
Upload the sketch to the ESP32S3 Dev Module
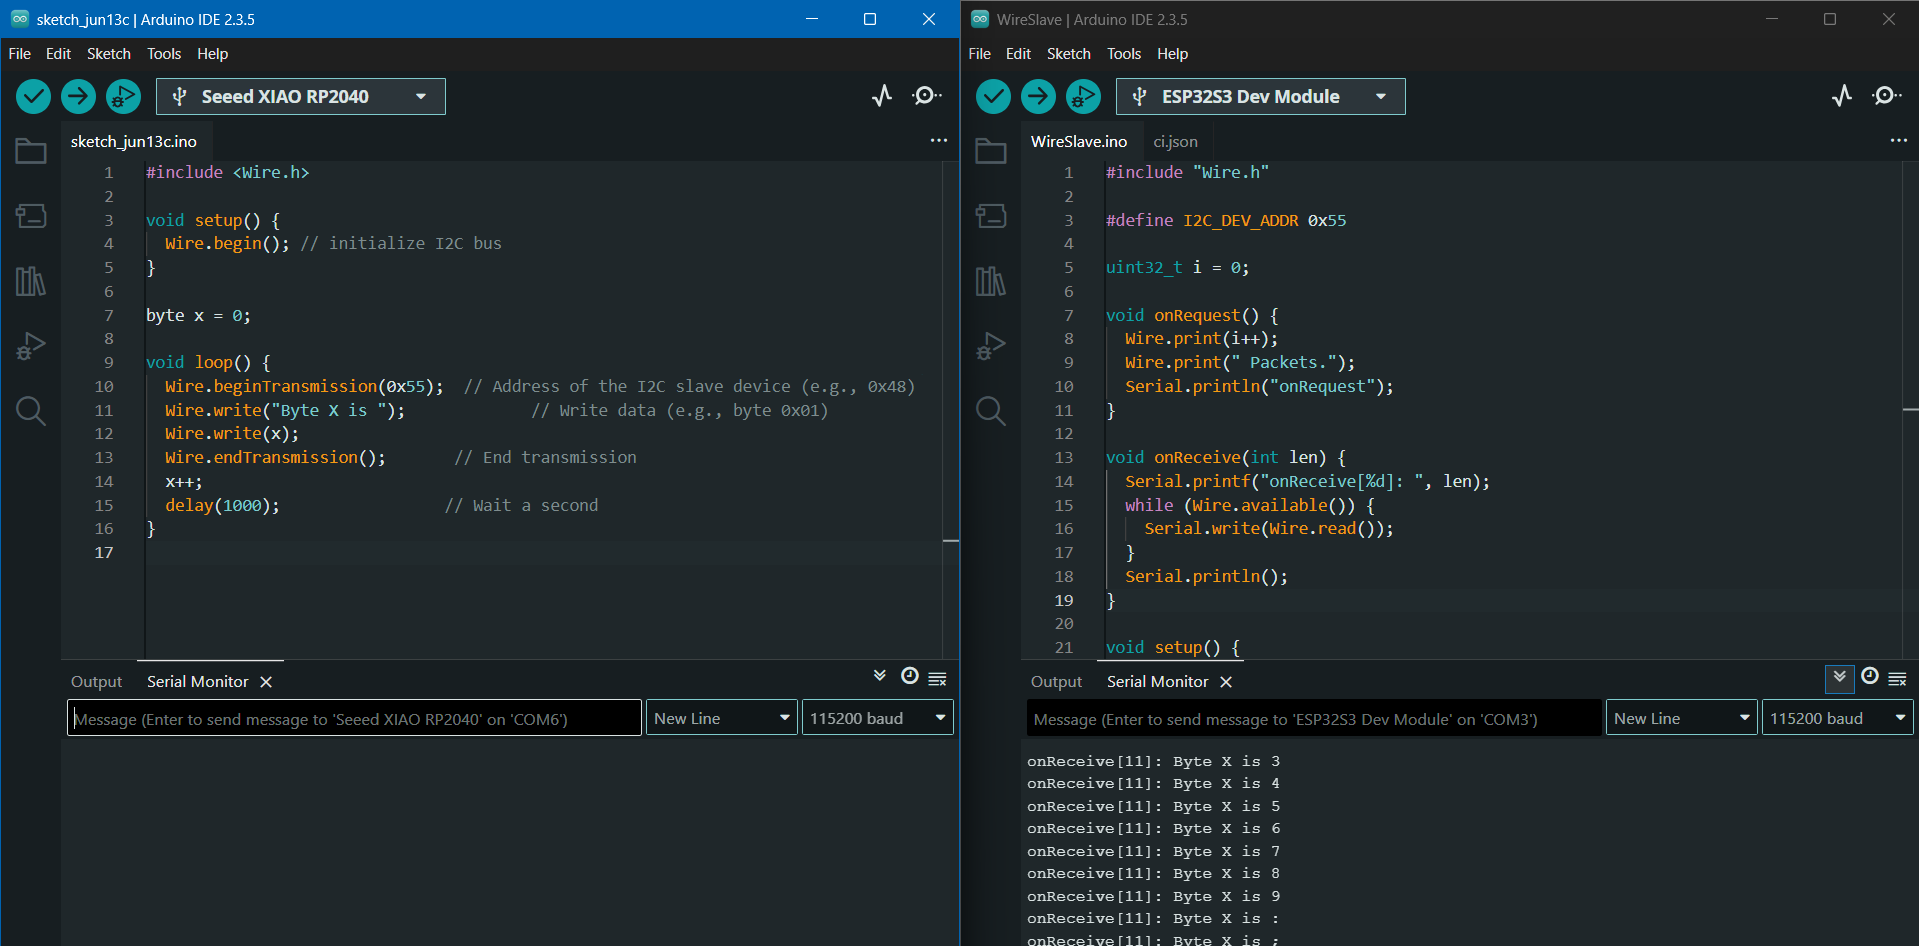pyautogui.click(x=1038, y=96)
